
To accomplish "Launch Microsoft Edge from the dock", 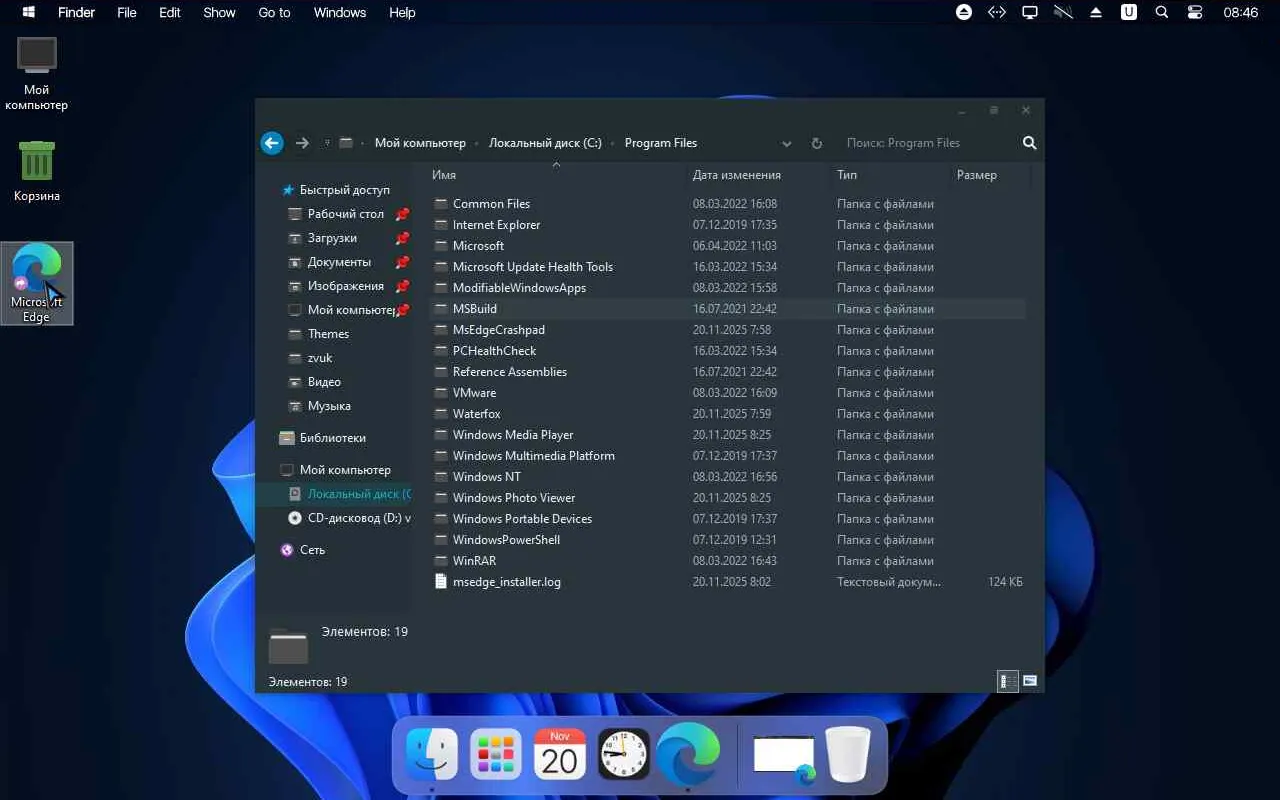I will pos(688,754).
